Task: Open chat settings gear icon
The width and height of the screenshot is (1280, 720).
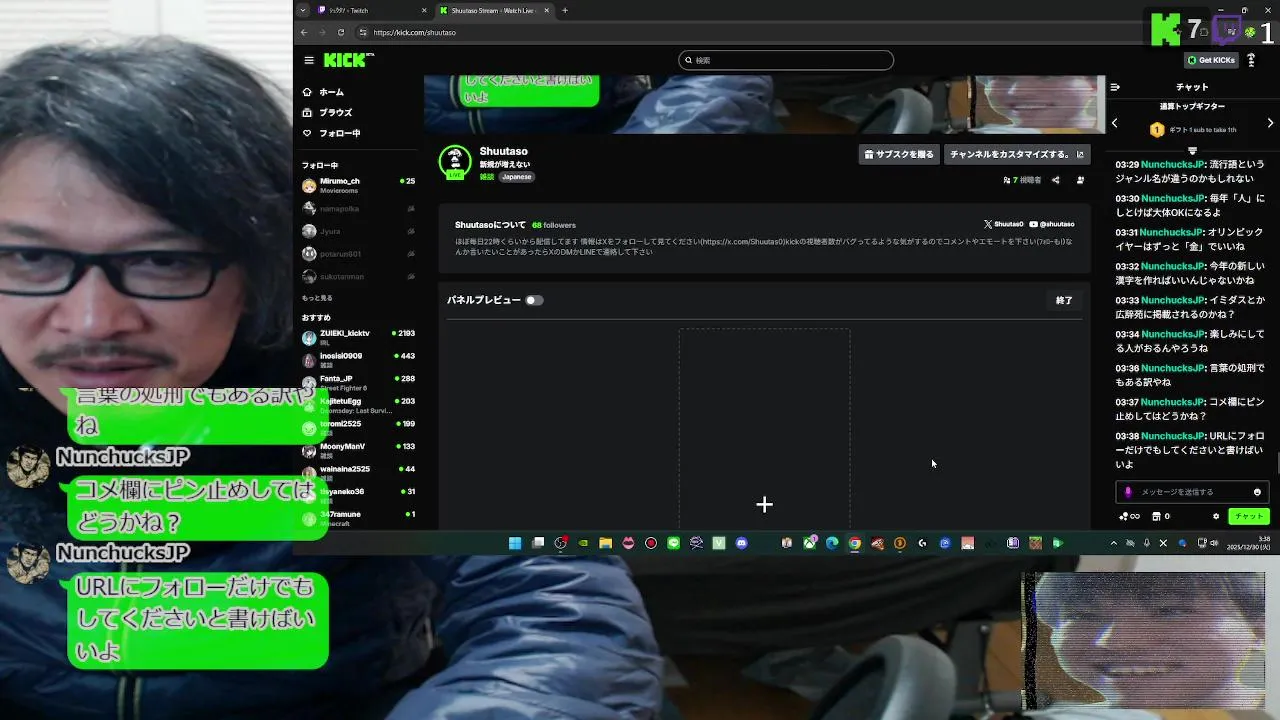Action: tap(1216, 516)
